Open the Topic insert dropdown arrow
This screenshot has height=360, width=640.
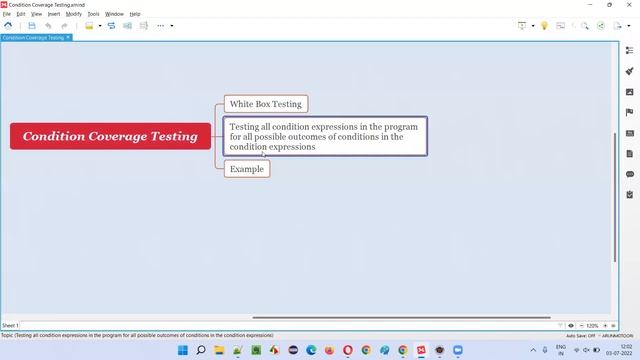[x=100, y=26]
